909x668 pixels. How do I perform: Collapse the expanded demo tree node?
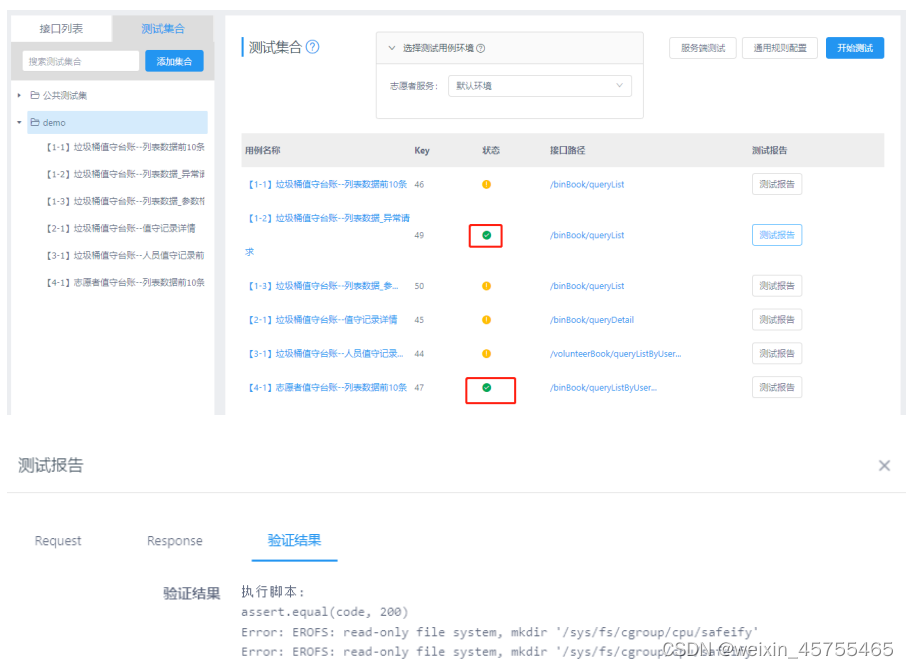[x=17, y=120]
